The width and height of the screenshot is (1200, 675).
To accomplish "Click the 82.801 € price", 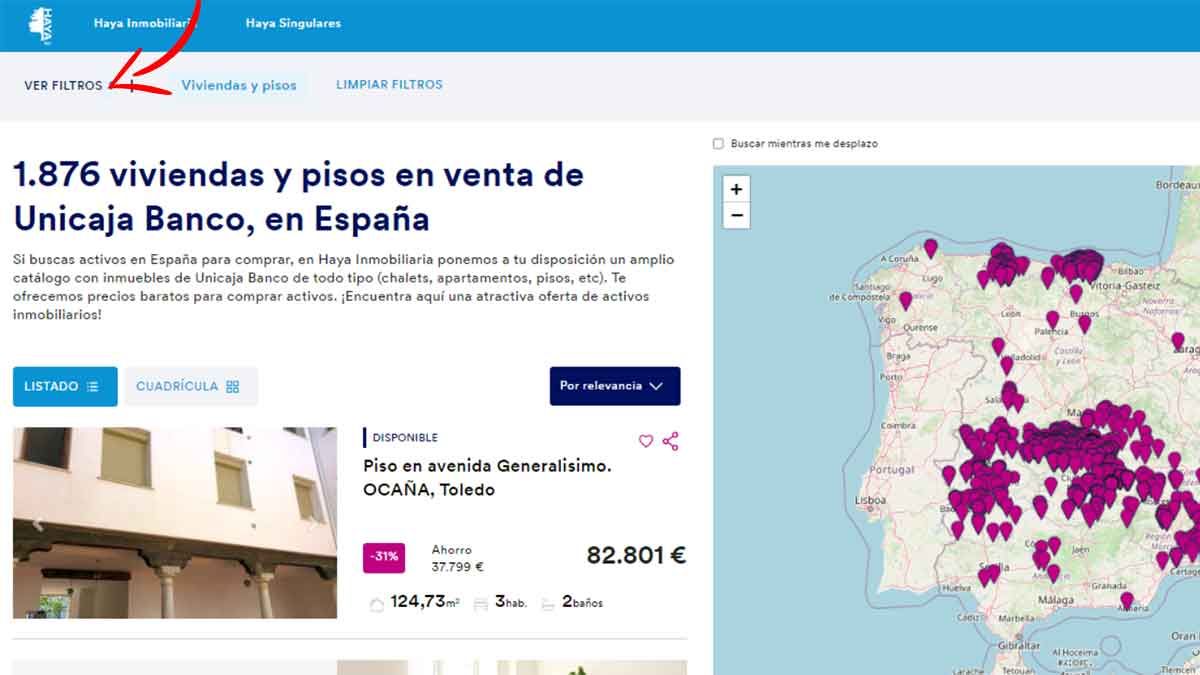I will click(x=635, y=556).
